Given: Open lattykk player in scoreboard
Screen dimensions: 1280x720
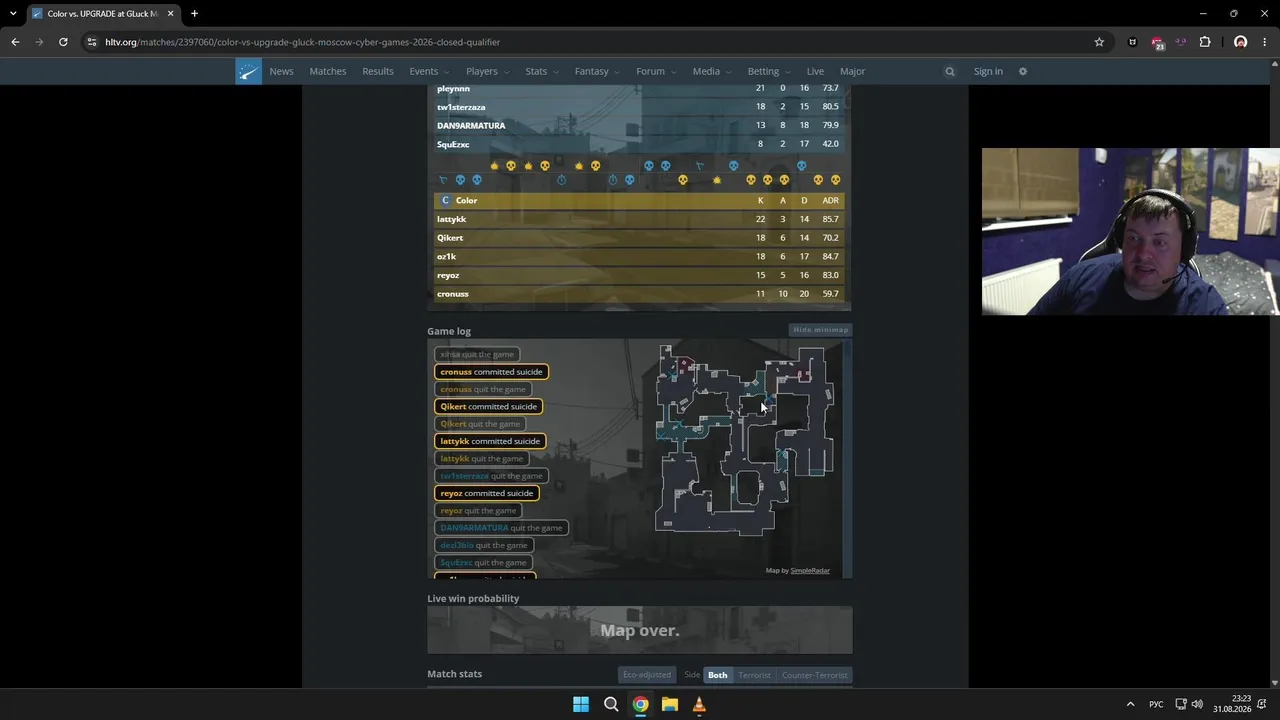Looking at the screenshot, I should point(451,219).
